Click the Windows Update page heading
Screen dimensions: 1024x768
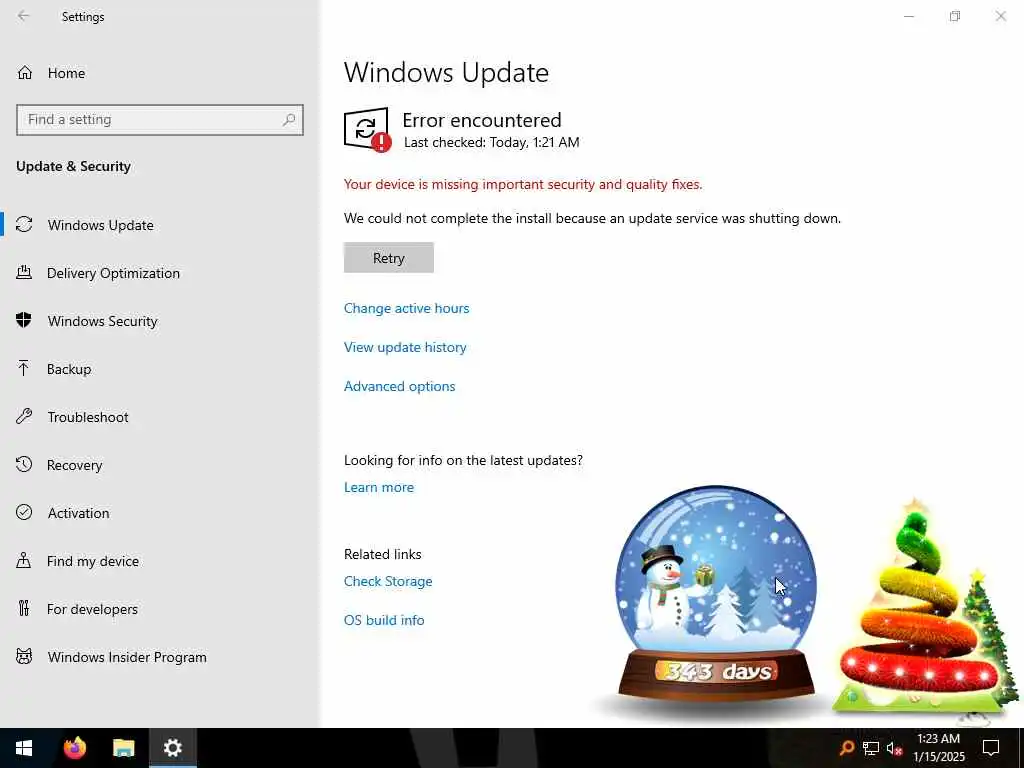pos(446,72)
